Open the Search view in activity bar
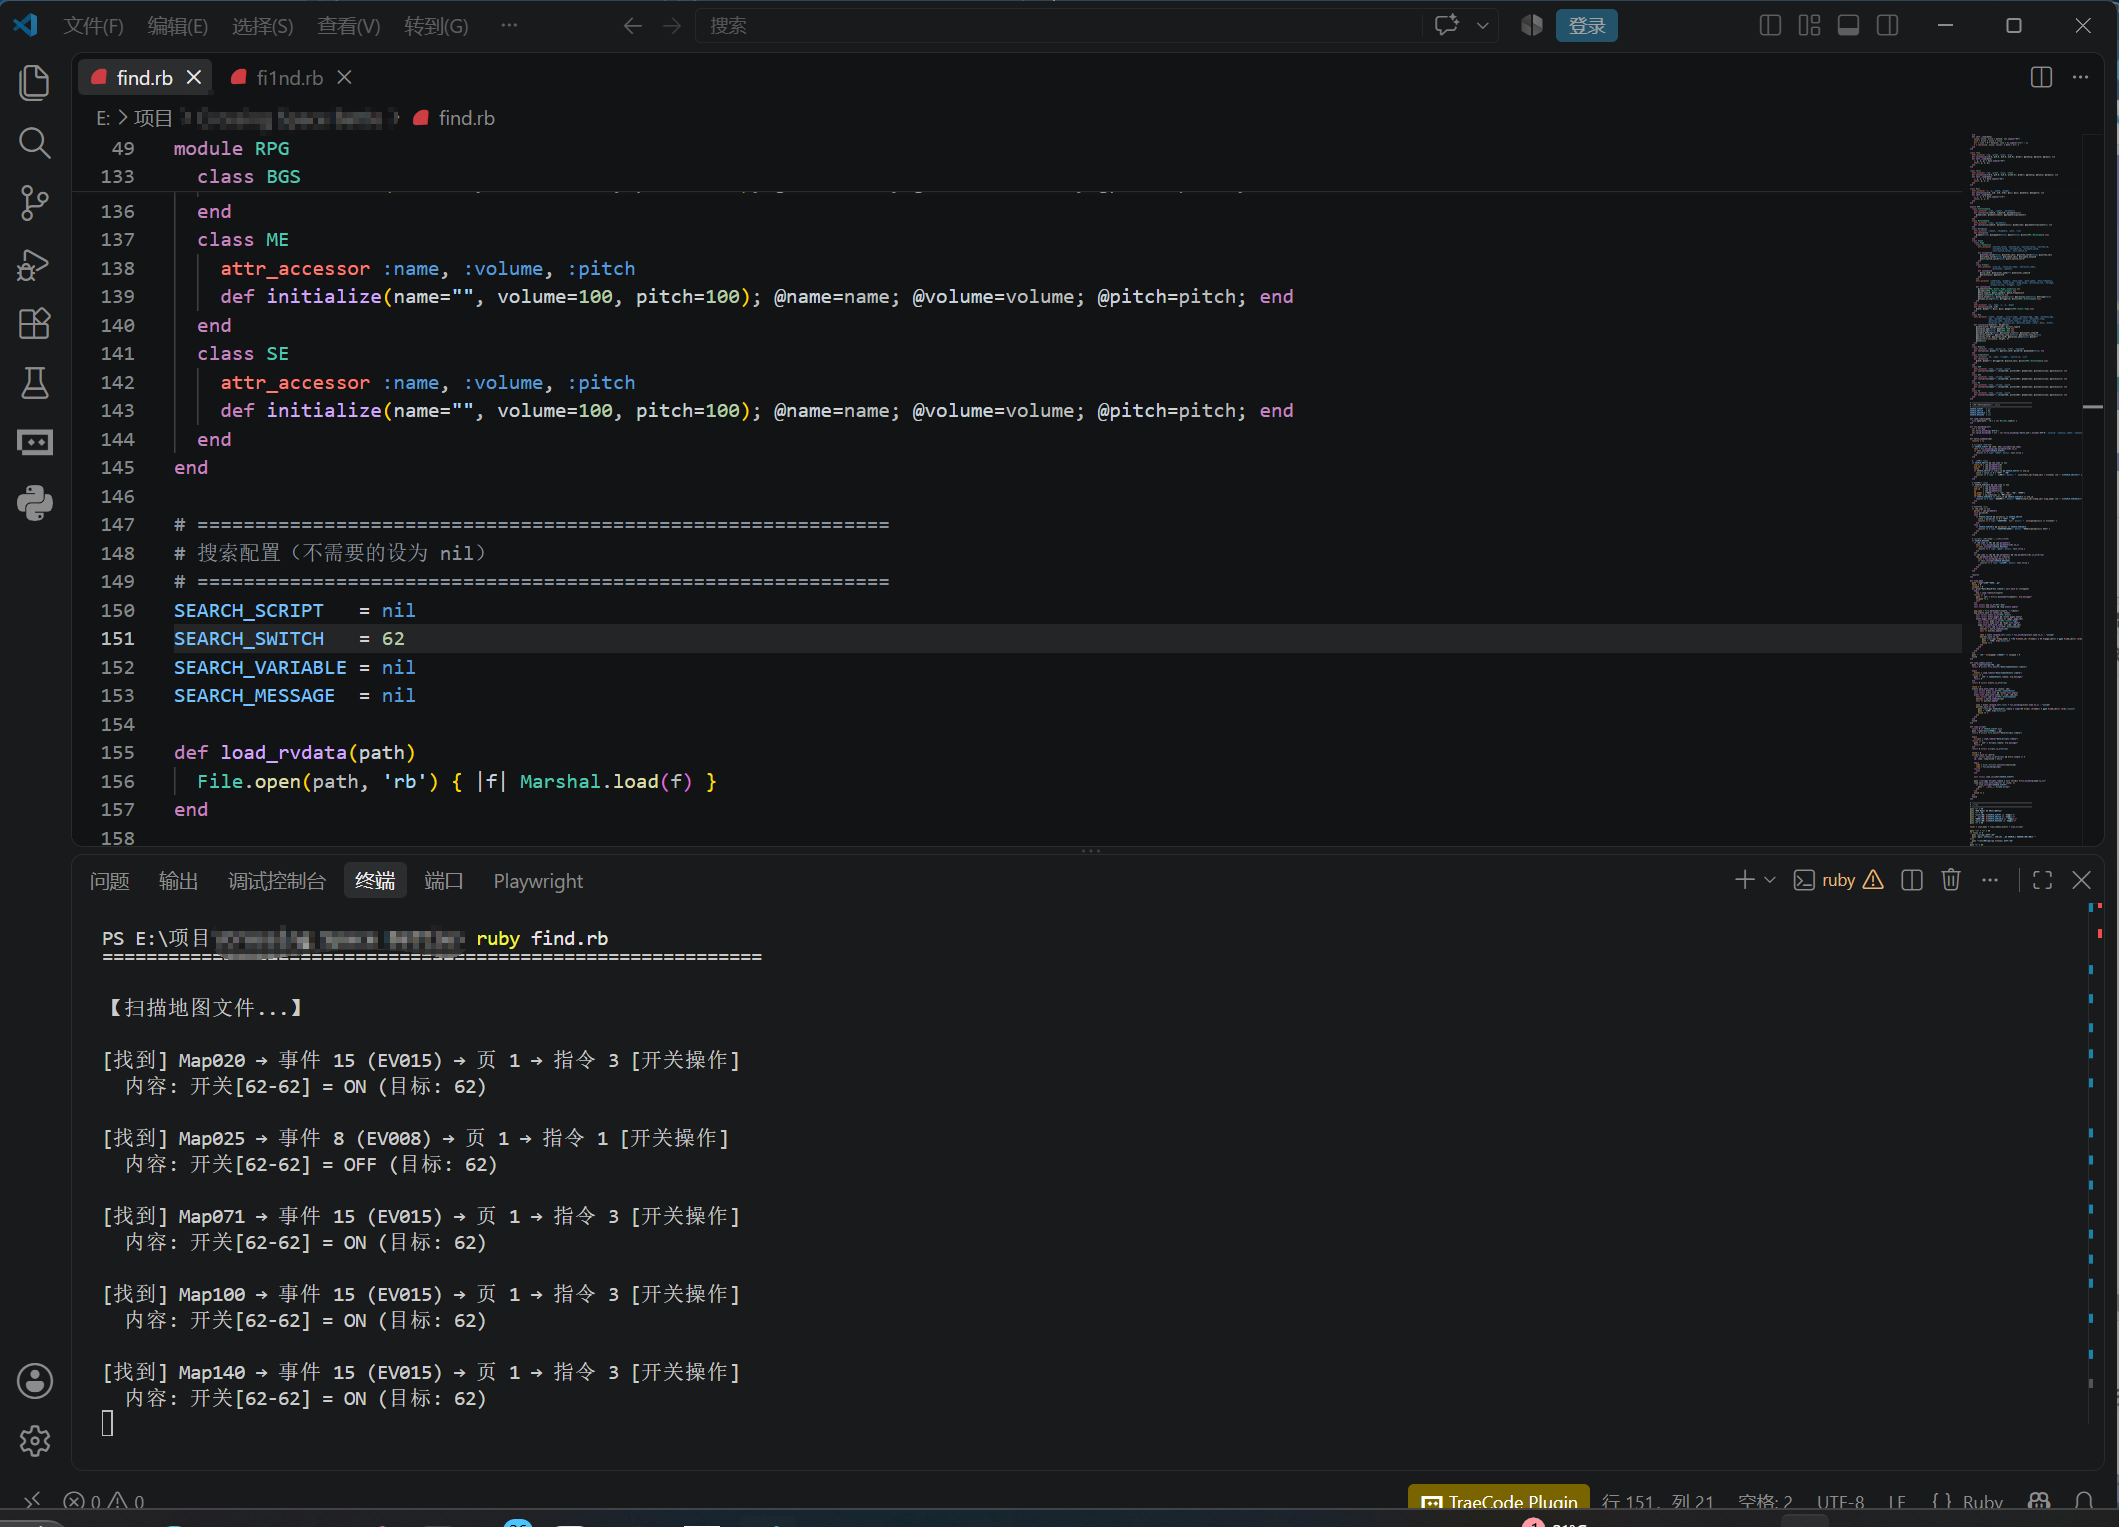This screenshot has width=2119, height=1527. tap(35, 143)
